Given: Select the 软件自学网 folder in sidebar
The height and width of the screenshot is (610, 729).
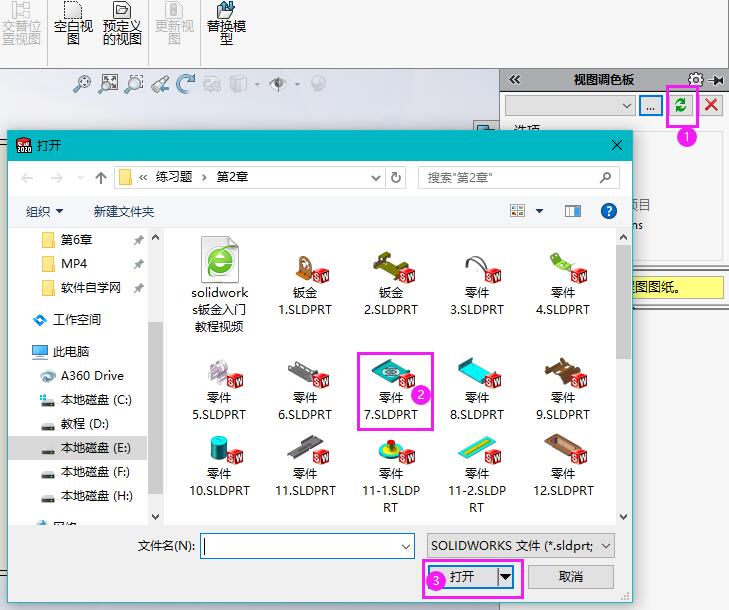Looking at the screenshot, I should 91,288.
